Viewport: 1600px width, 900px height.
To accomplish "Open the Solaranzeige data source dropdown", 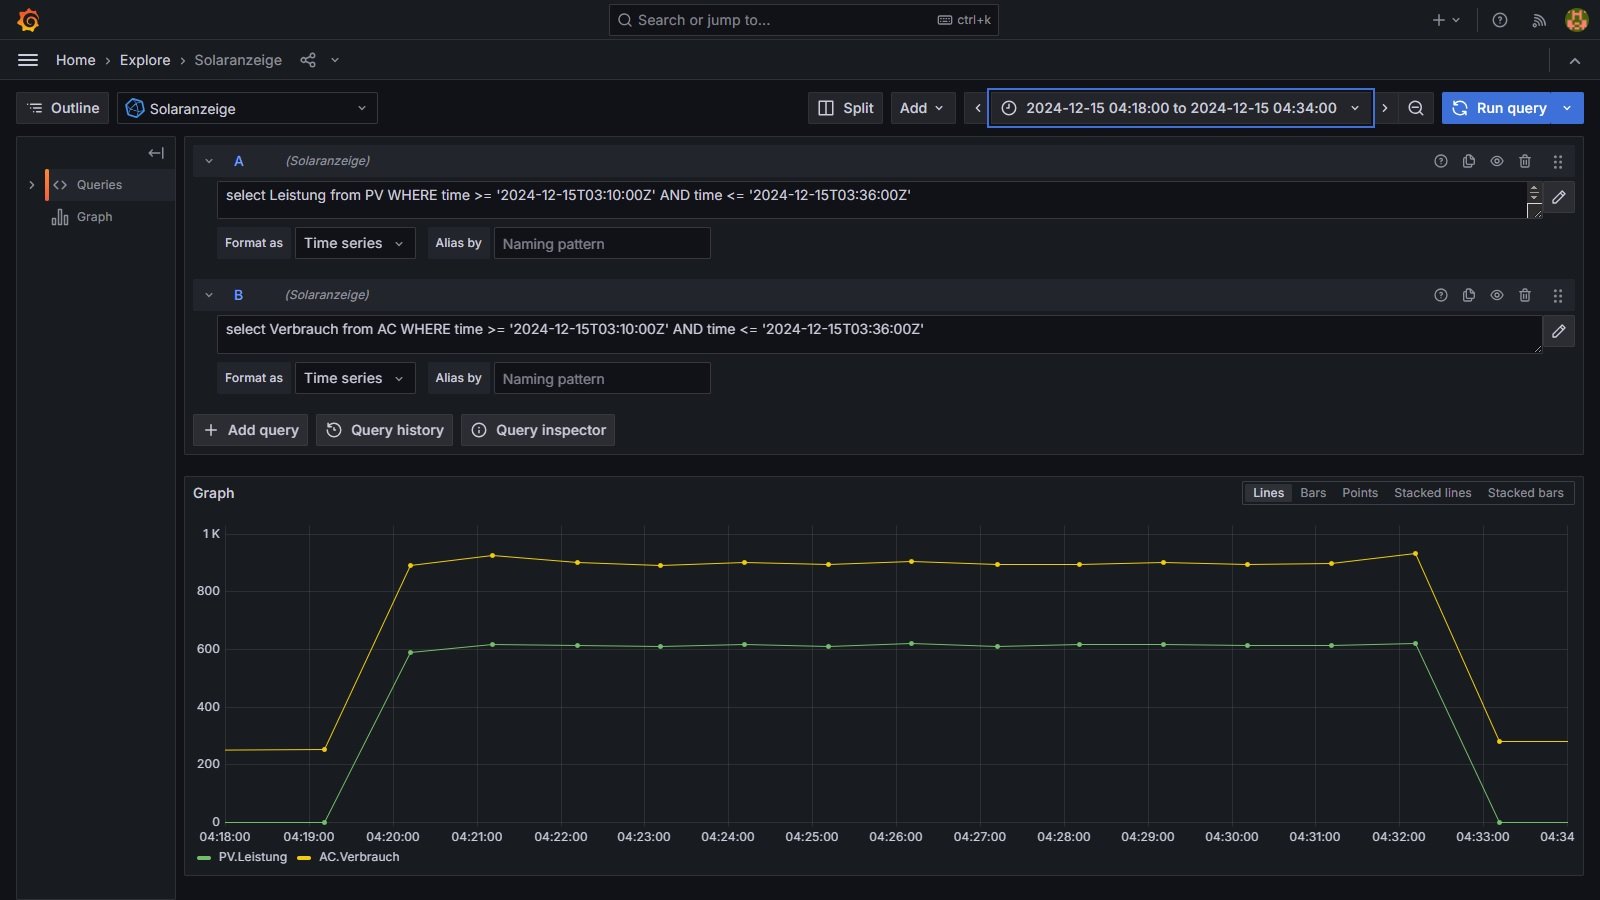I will (247, 108).
